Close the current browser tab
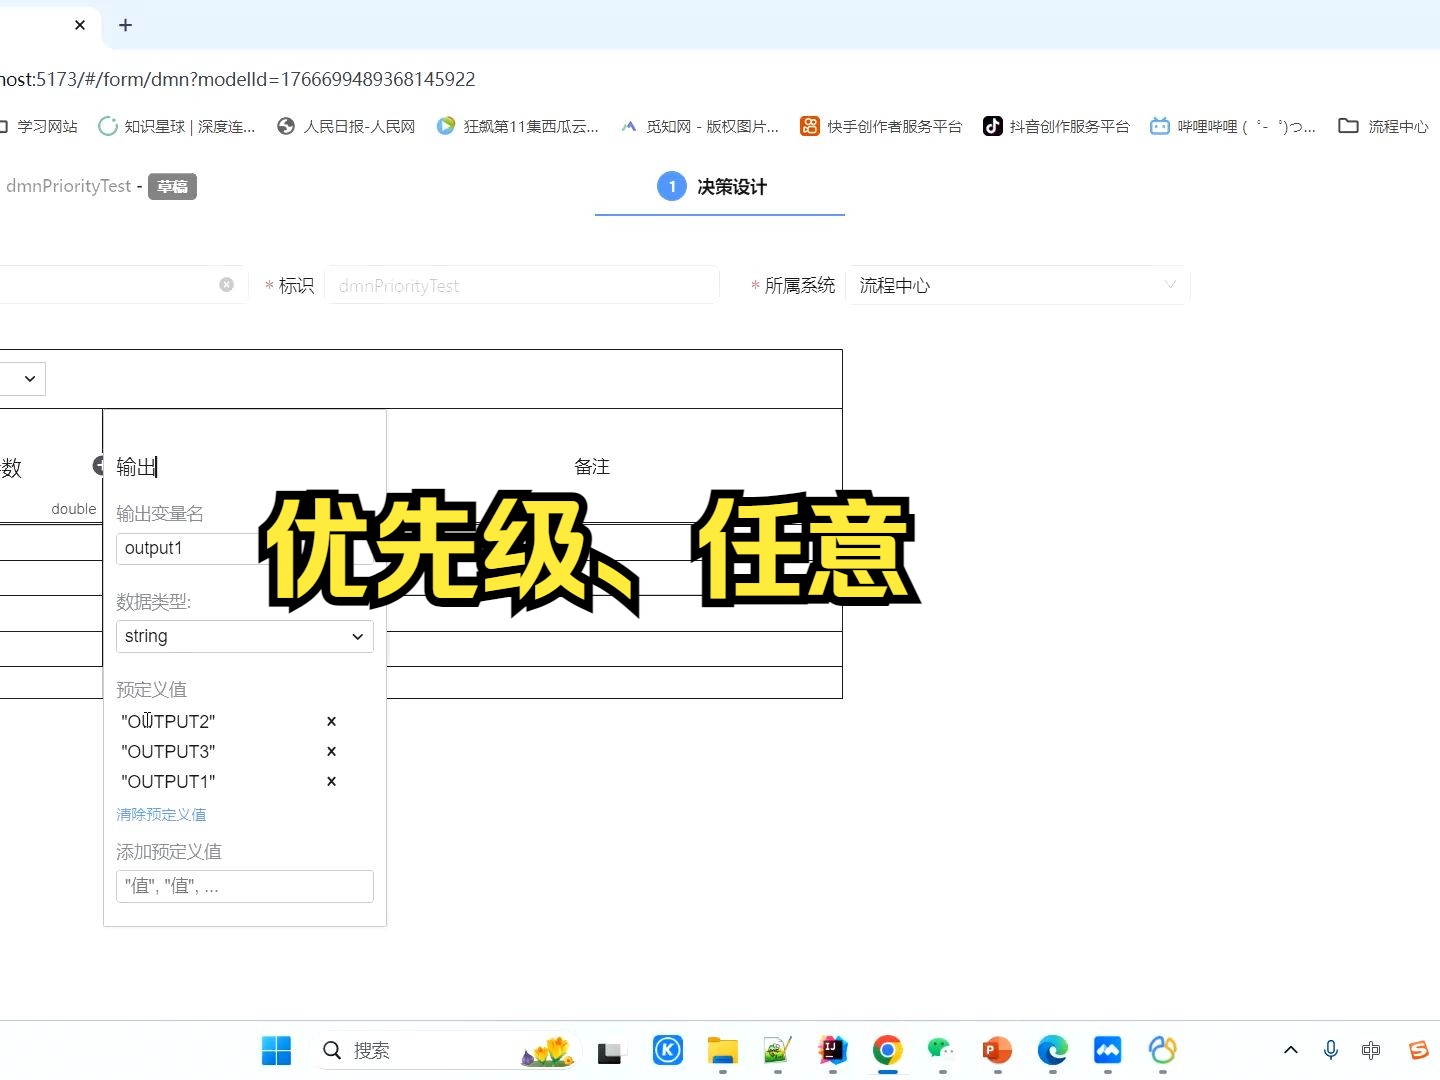The width and height of the screenshot is (1440, 1080). (80, 25)
